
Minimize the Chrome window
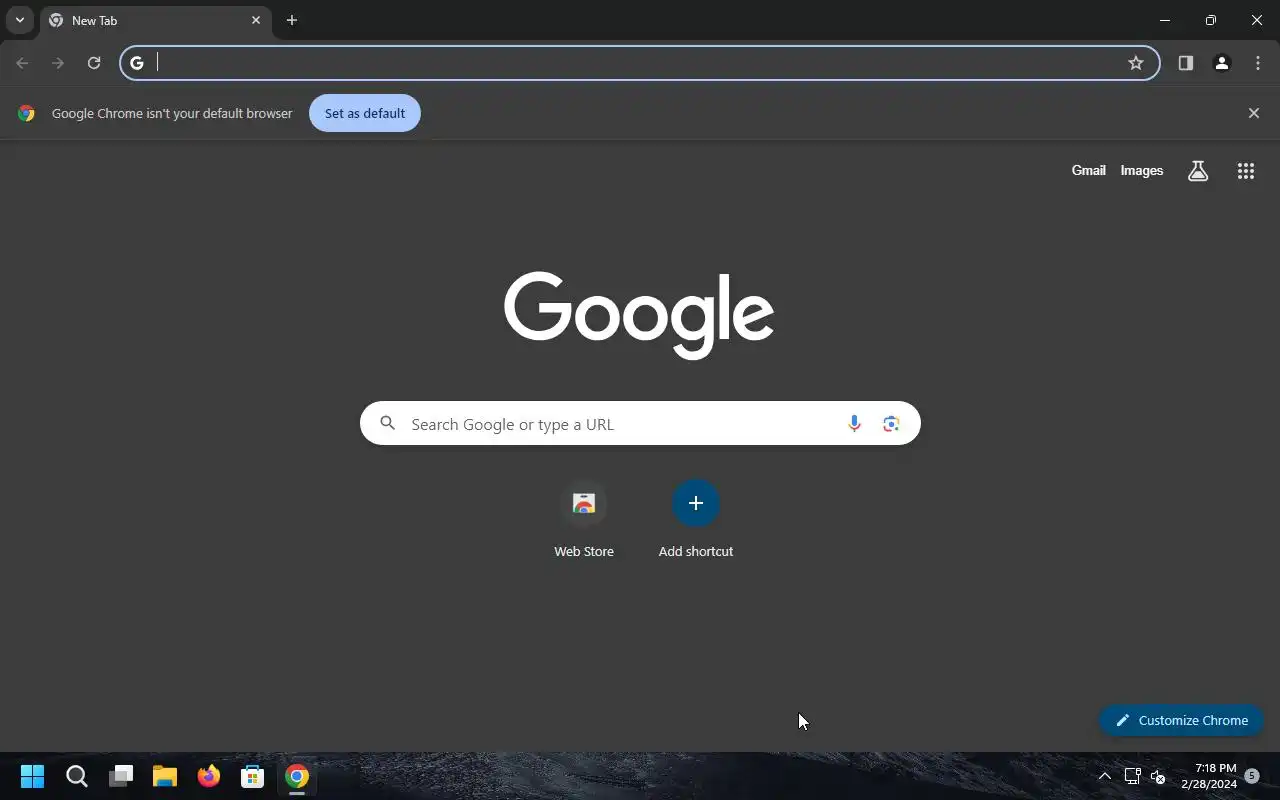pos(1165,20)
